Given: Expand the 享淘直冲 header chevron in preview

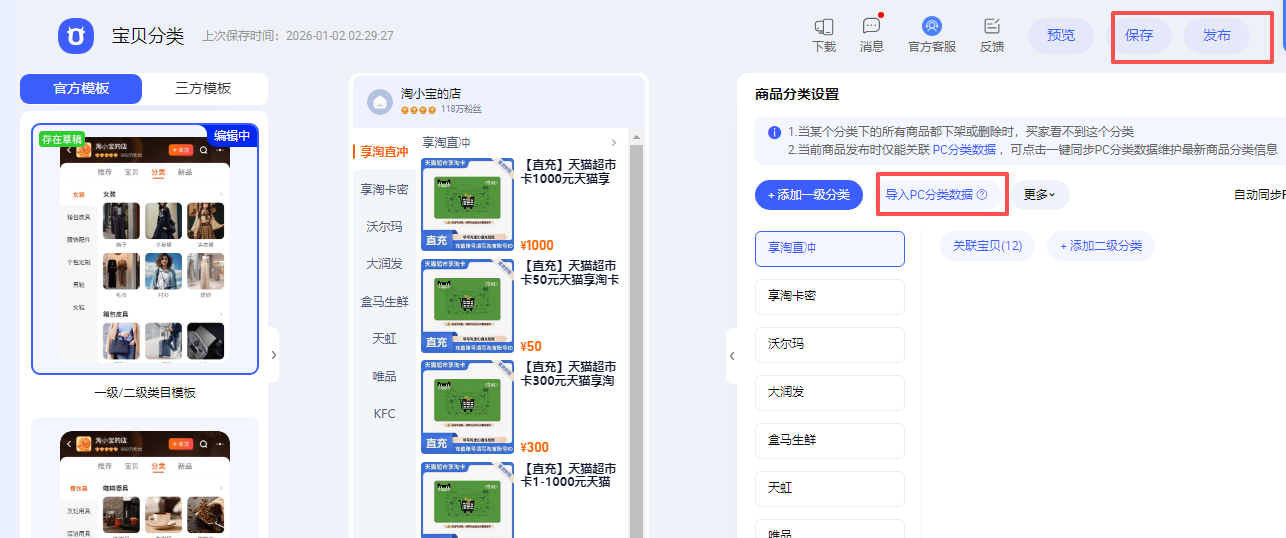Looking at the screenshot, I should pyautogui.click(x=613, y=143).
